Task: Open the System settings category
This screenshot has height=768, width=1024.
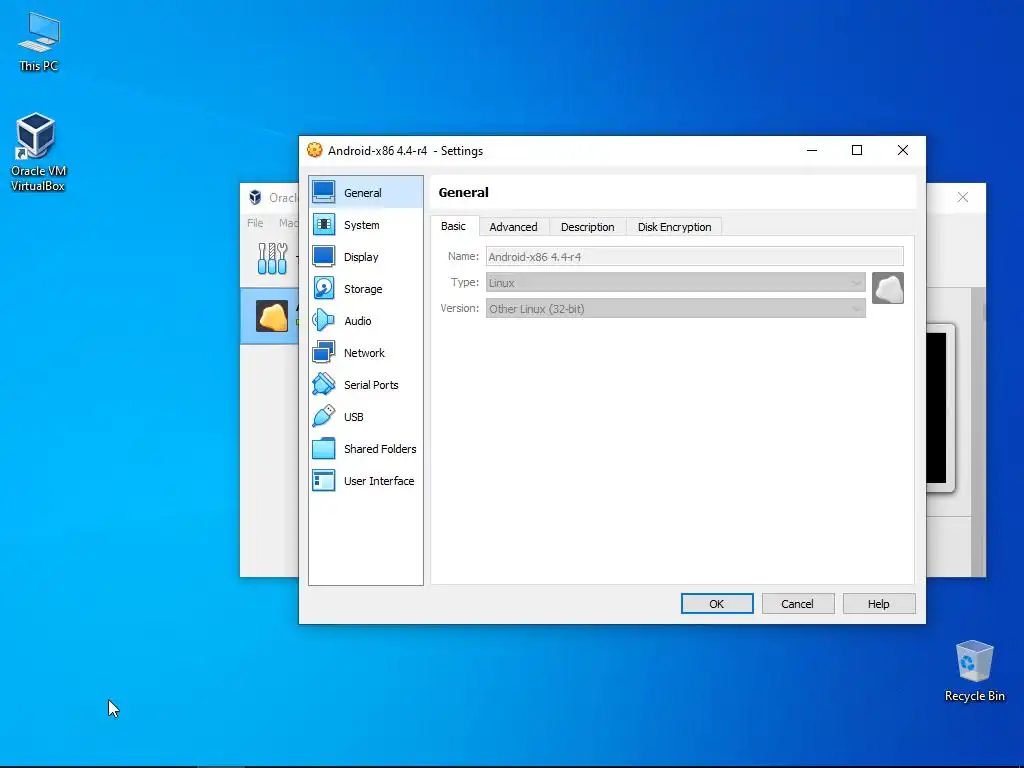Action: [366, 225]
